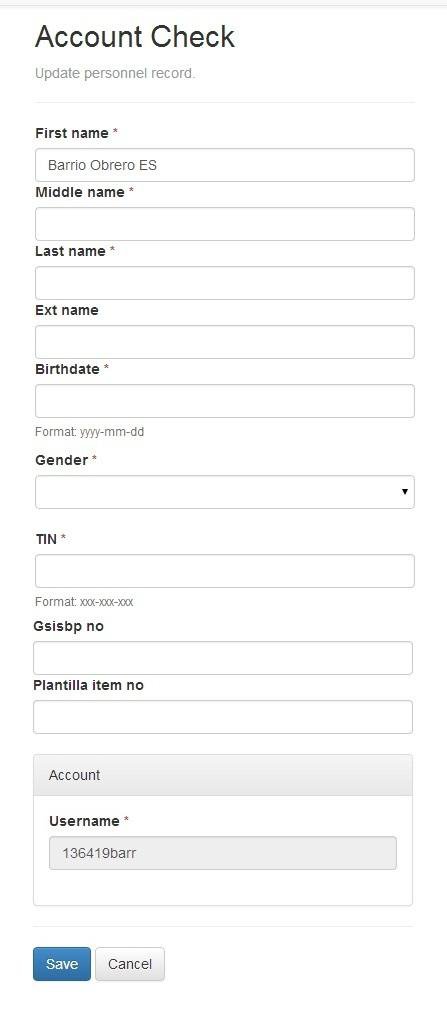Click the Account Check heading
Image resolution: width=447 pixels, height=1017 pixels.
click(x=135, y=36)
